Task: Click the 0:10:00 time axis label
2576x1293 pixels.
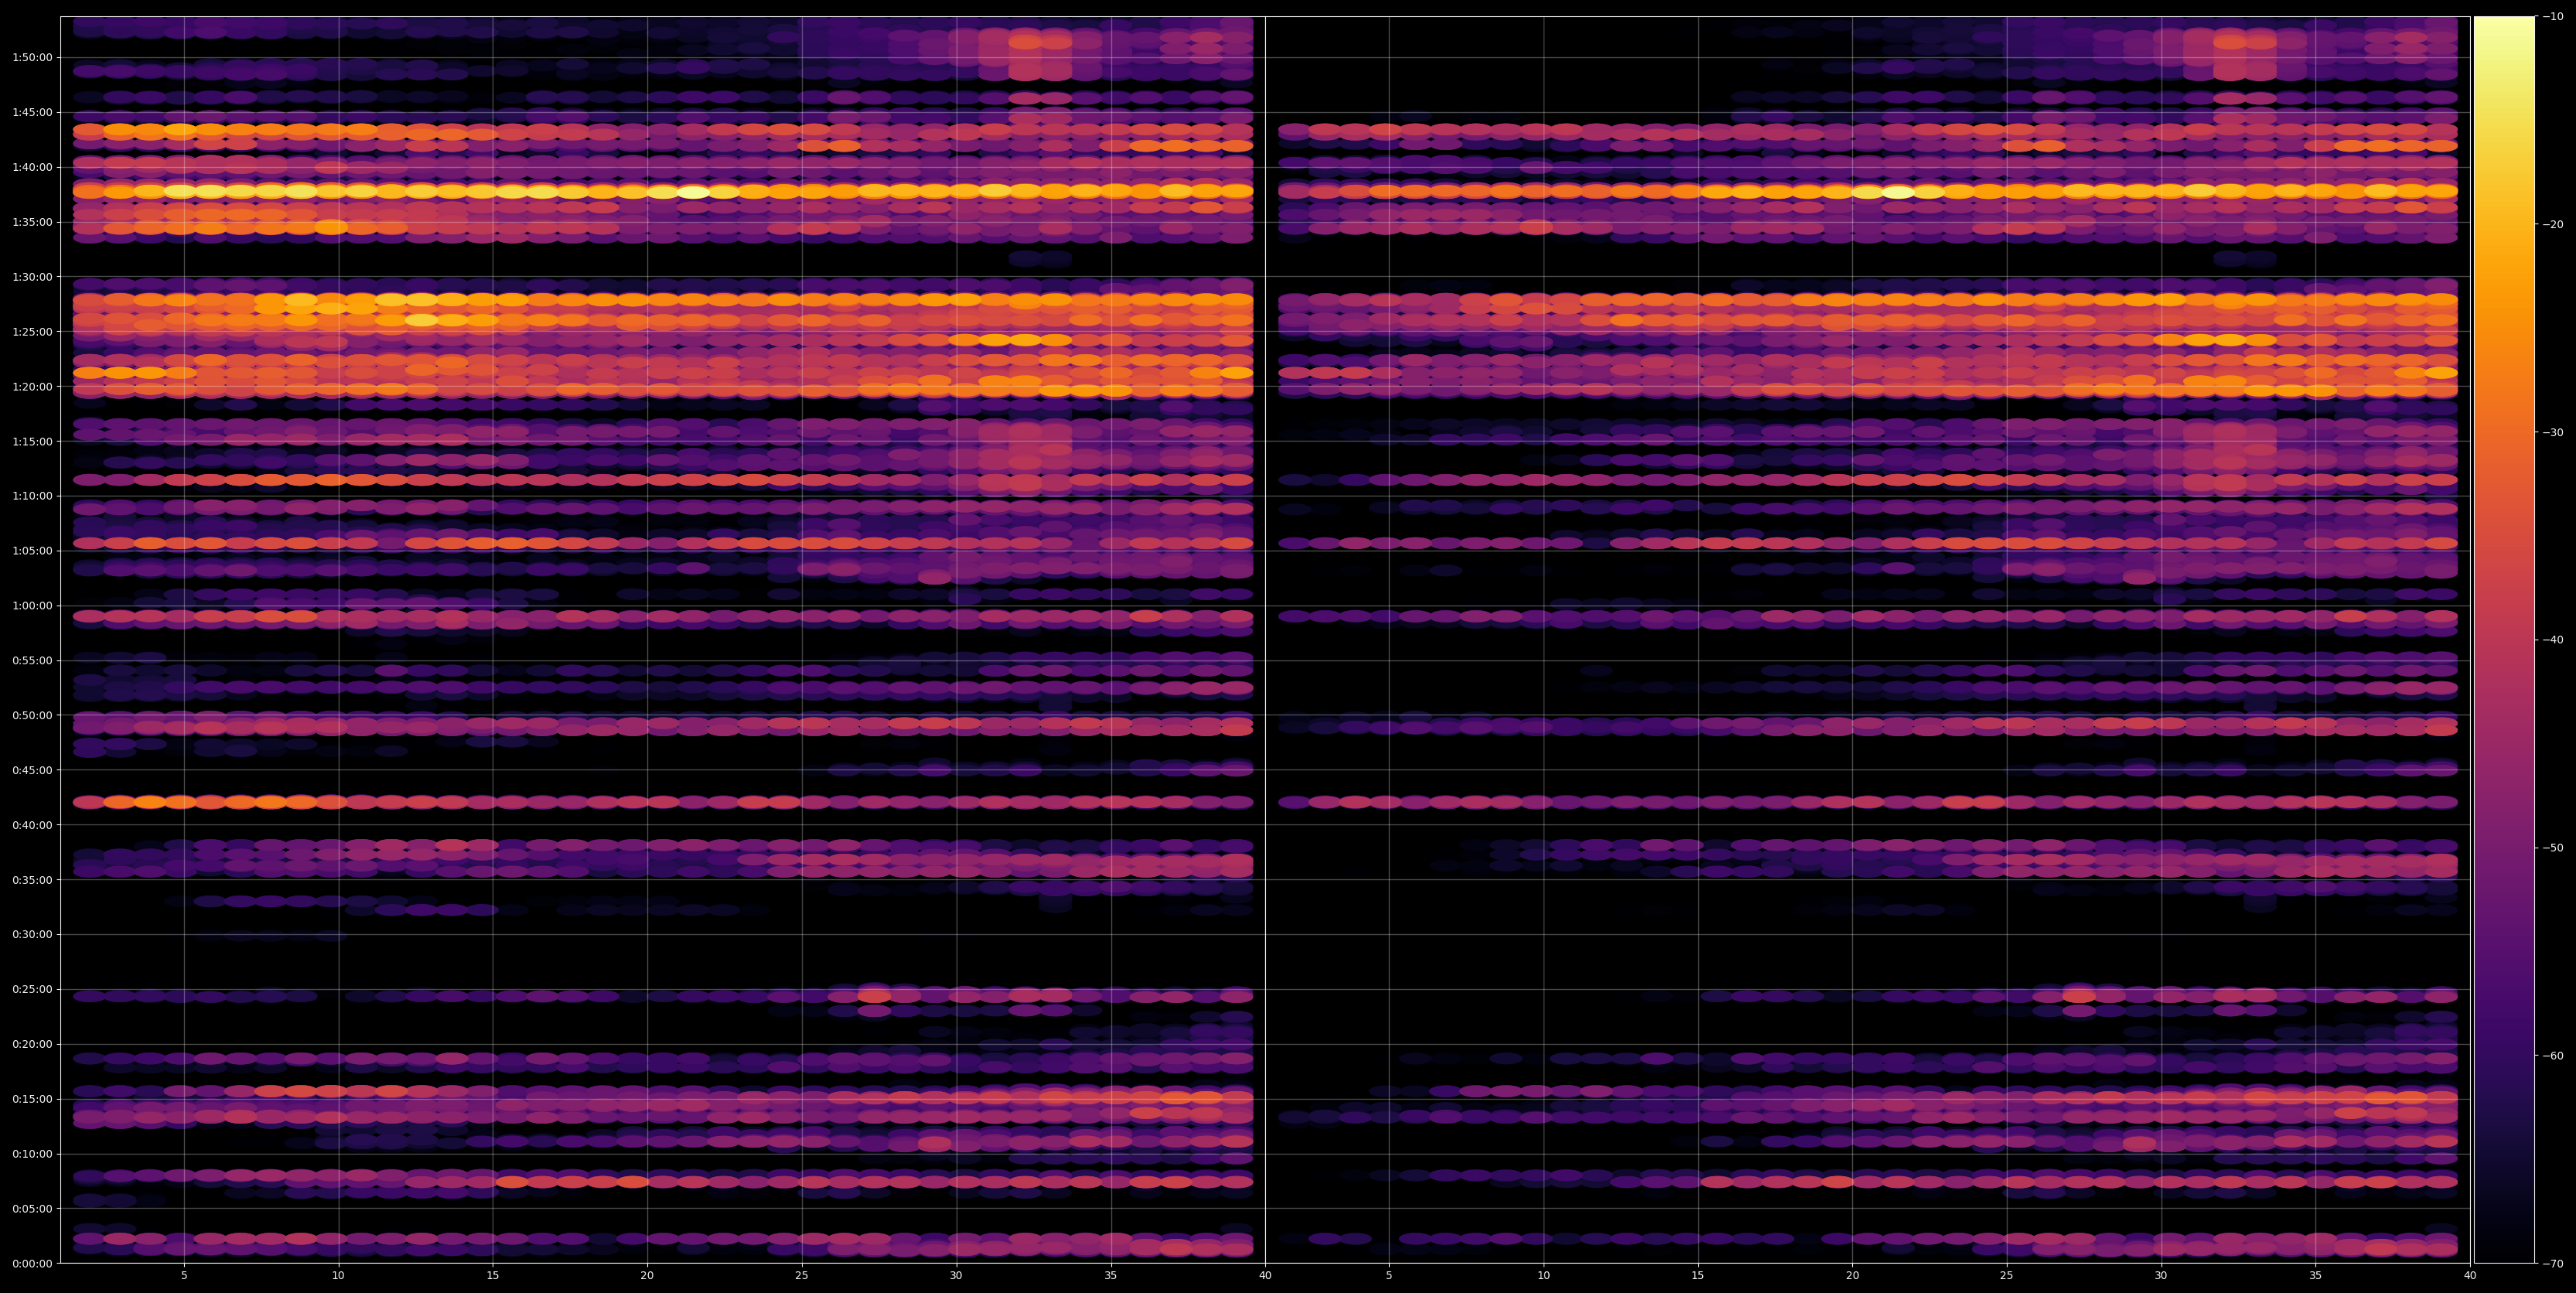Action: tap(31, 1154)
